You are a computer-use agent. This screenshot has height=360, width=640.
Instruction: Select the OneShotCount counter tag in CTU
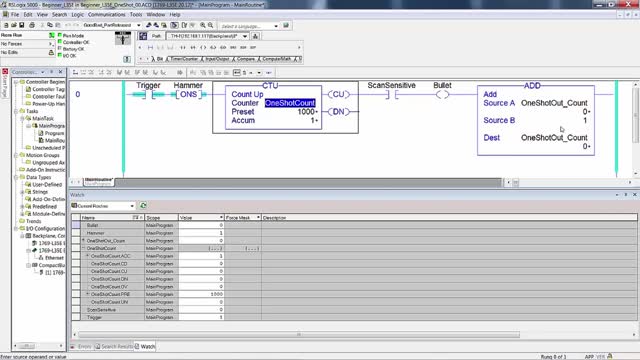click(290, 103)
